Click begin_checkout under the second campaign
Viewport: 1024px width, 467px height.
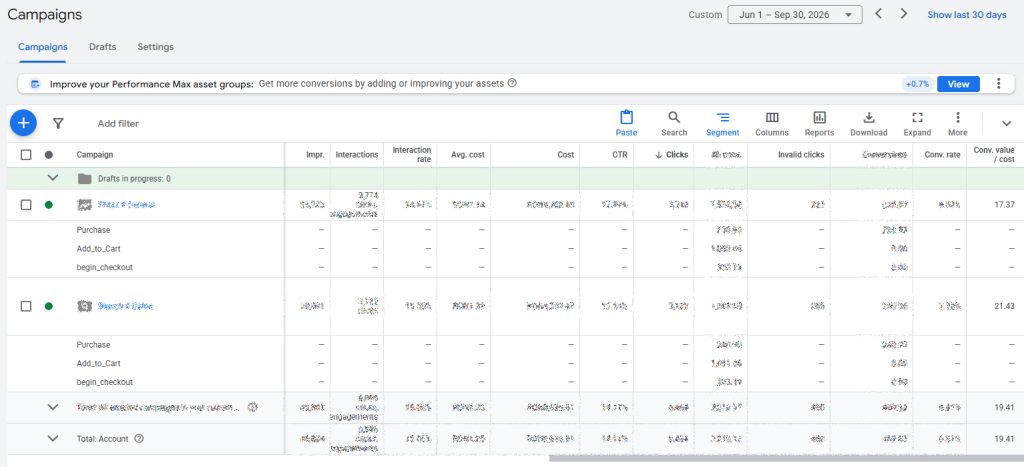(x=104, y=382)
